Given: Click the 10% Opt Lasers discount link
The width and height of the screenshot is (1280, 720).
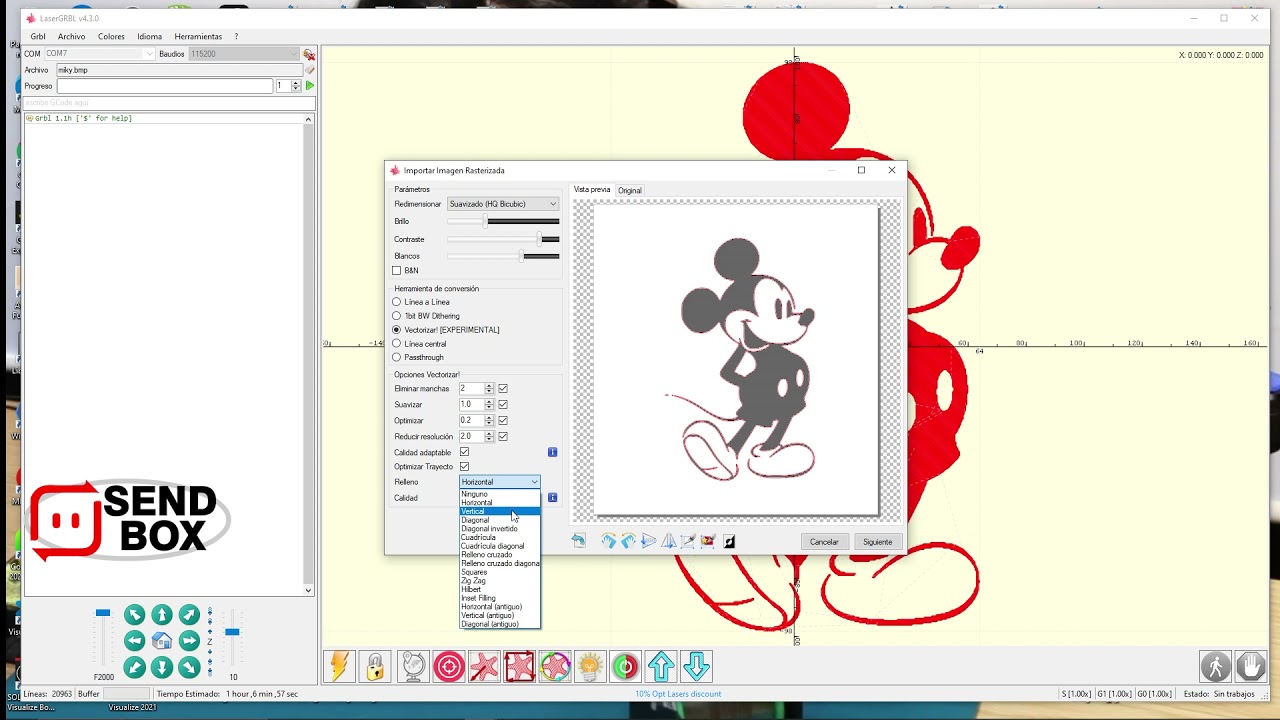Looking at the screenshot, I should click(678, 694).
